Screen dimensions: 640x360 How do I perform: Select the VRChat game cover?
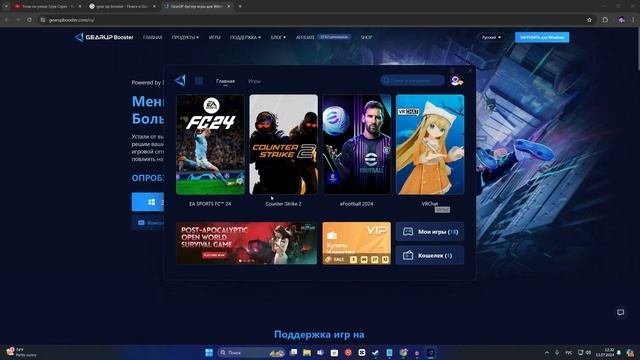coord(430,144)
